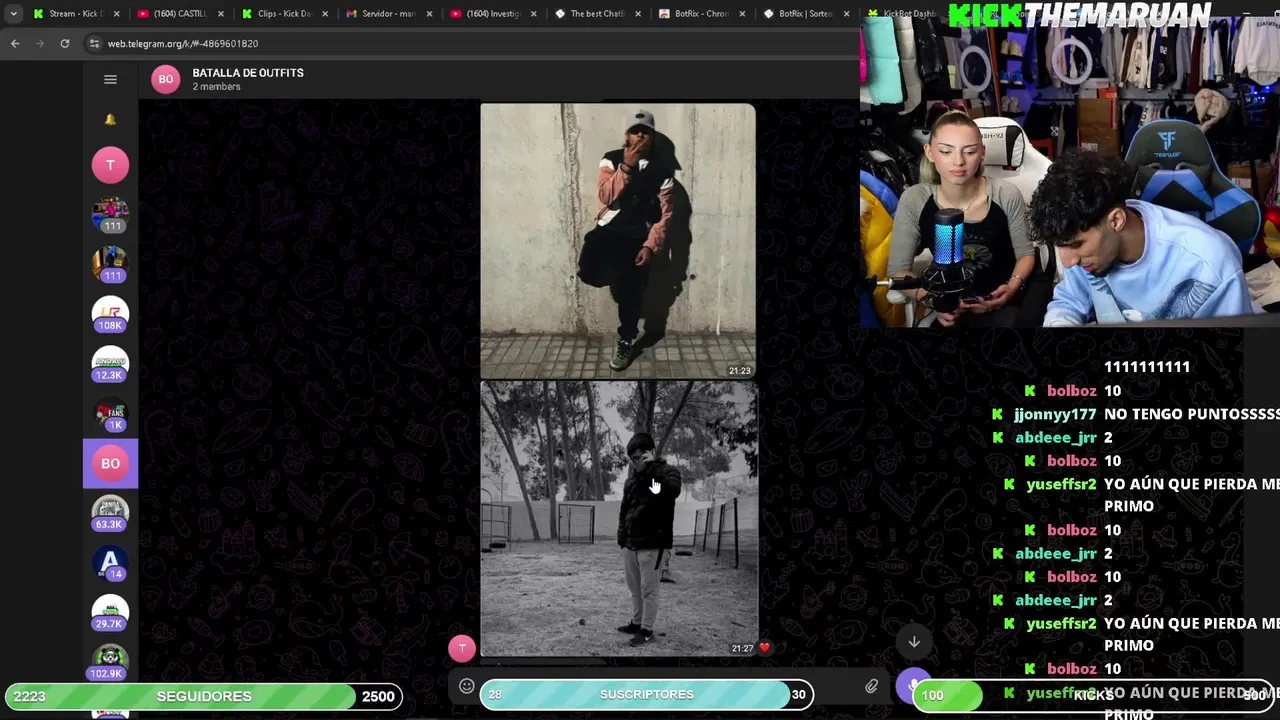Close the Stream - Kick tab

pyautogui.click(x=116, y=14)
